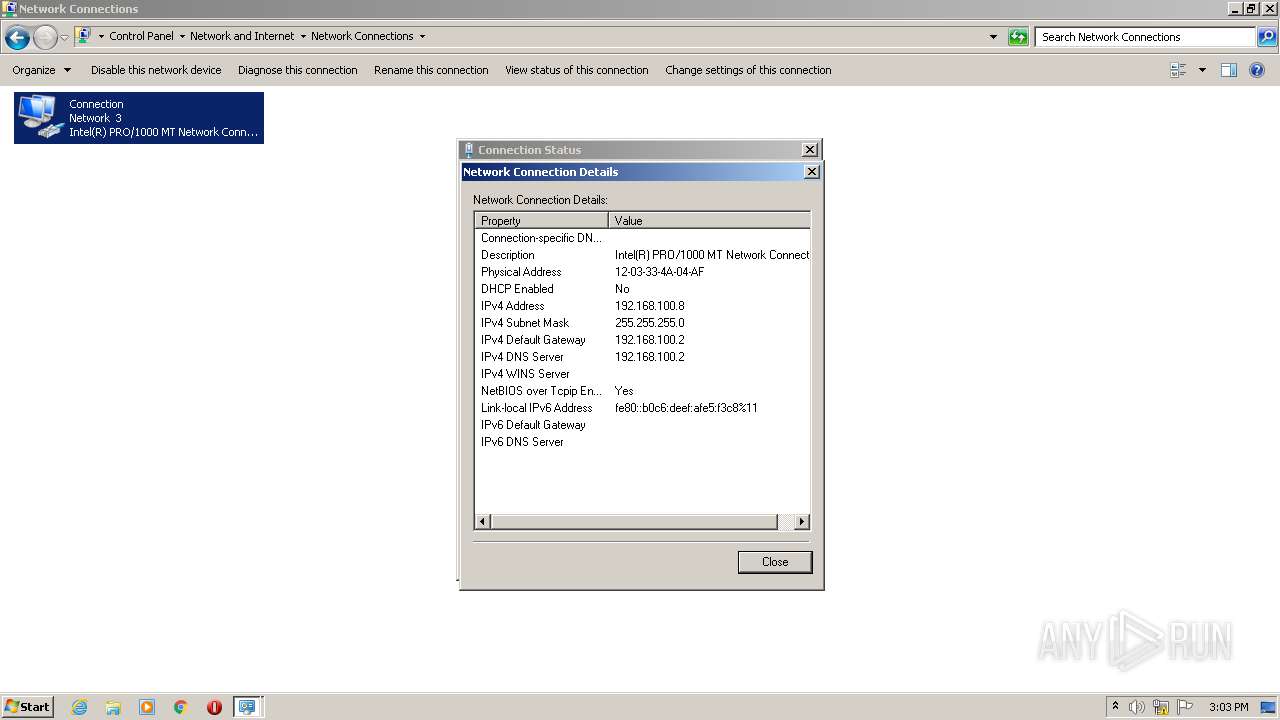Click Disable this network device

point(156,70)
